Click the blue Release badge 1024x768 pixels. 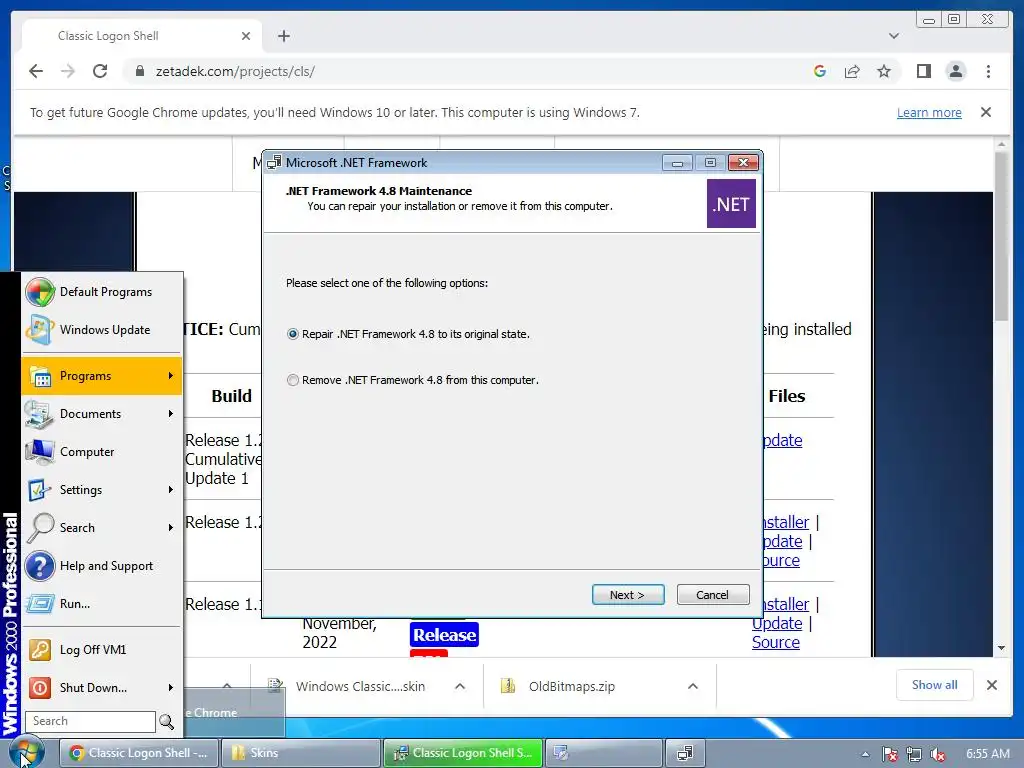[444, 635]
